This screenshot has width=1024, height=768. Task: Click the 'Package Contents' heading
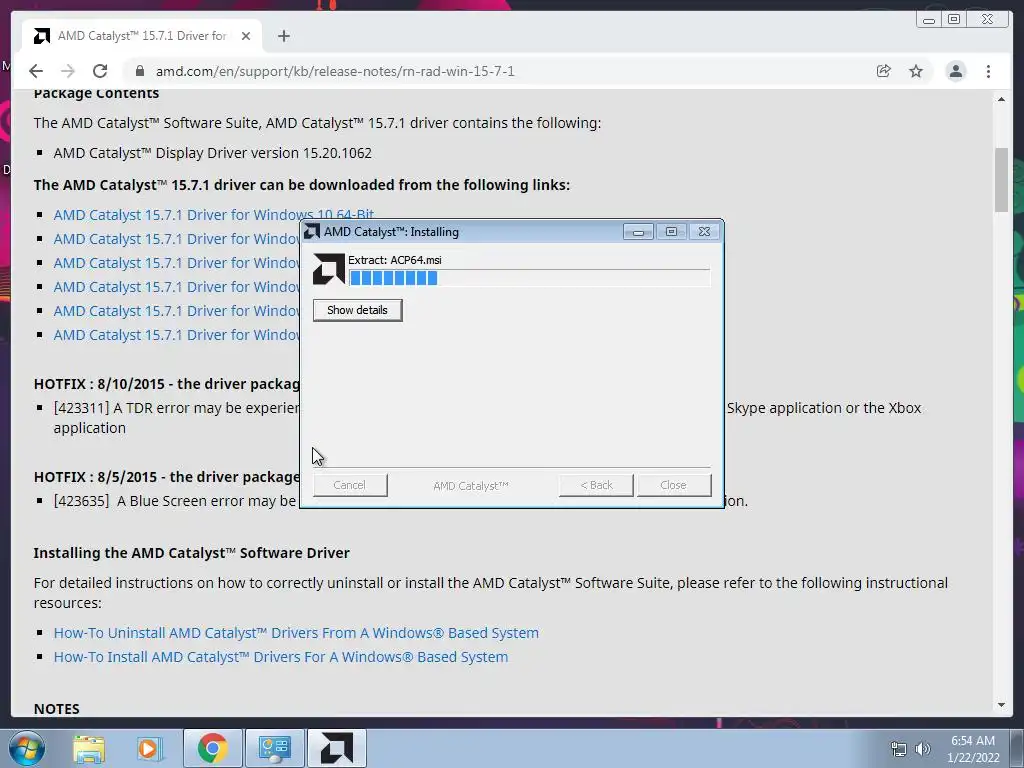(x=96, y=93)
